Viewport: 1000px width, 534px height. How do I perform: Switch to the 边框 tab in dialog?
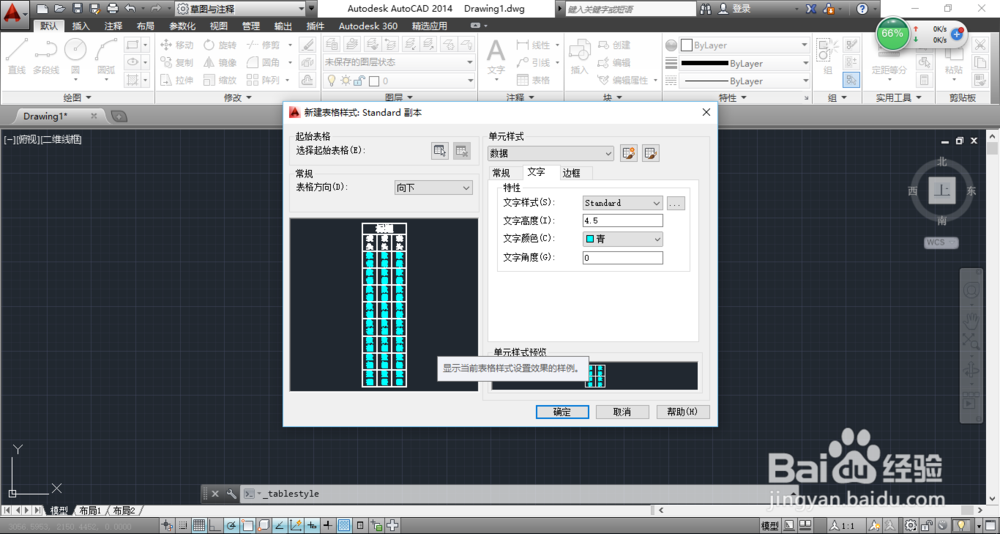tap(571, 173)
